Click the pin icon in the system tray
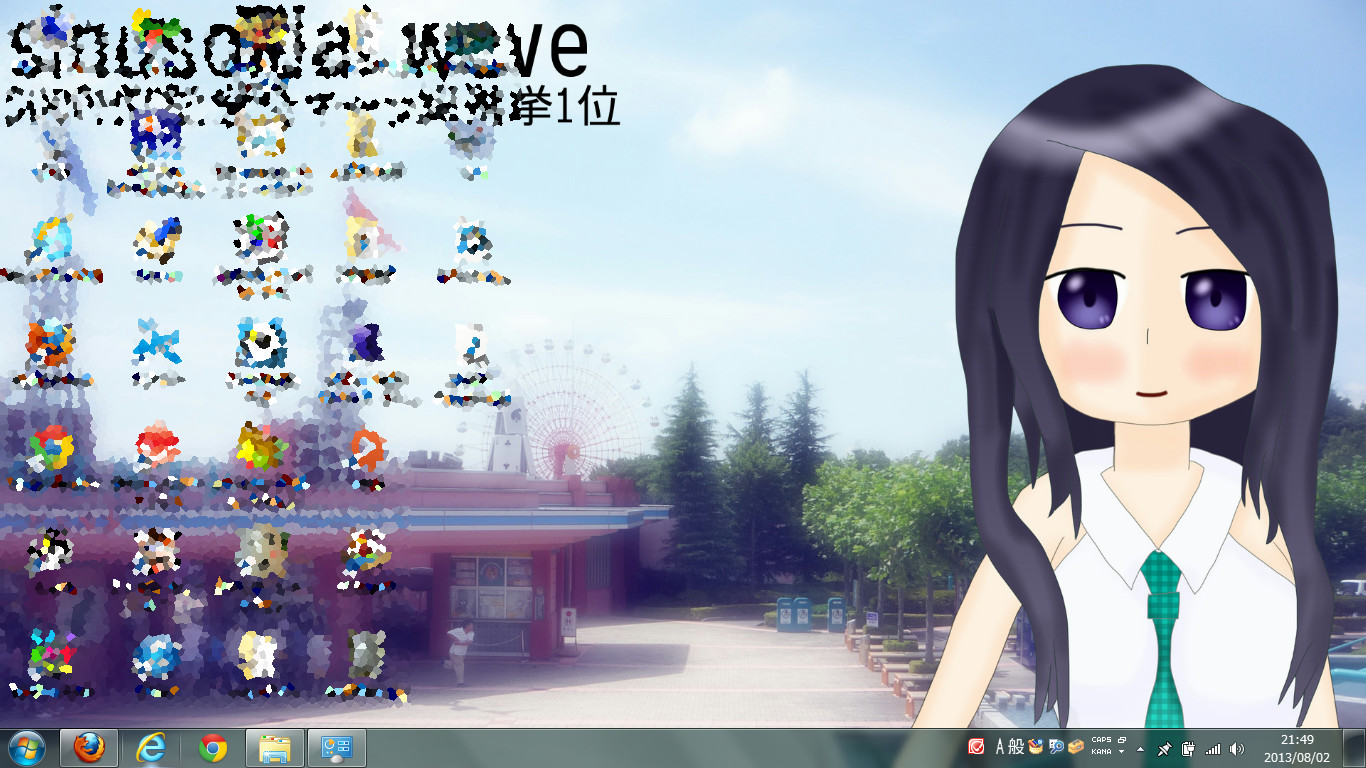The image size is (1366, 768). 1165,748
